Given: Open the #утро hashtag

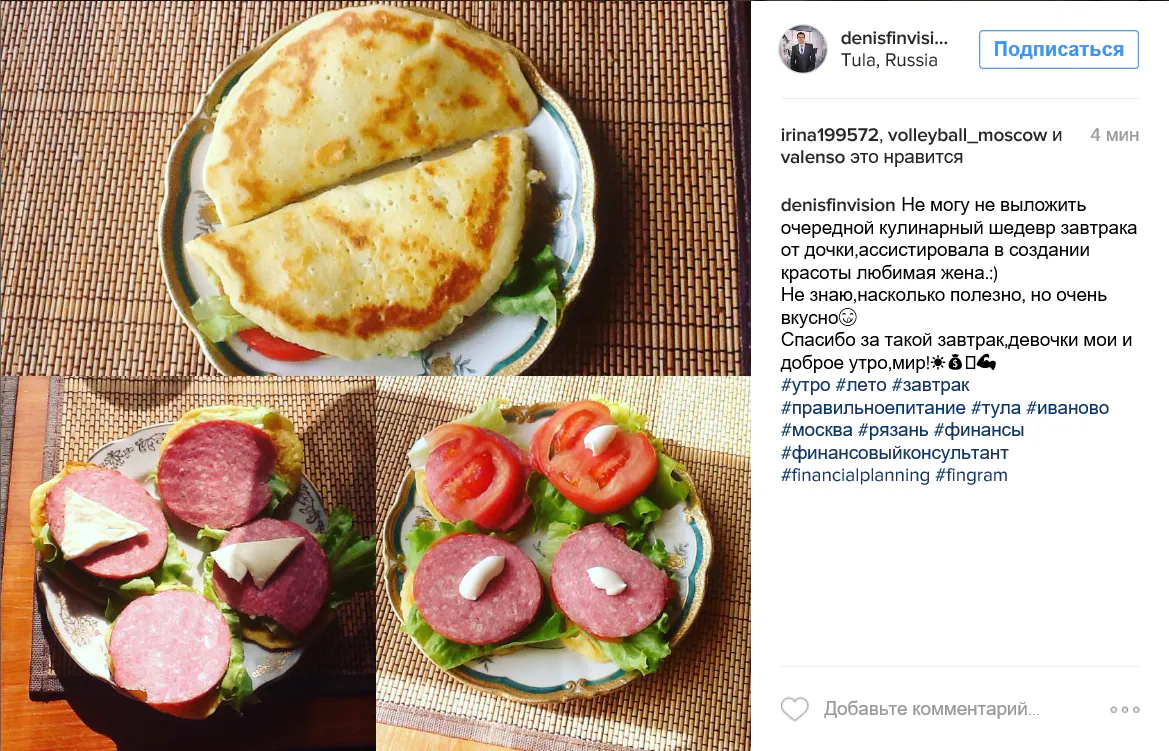Looking at the screenshot, I should 805,386.
